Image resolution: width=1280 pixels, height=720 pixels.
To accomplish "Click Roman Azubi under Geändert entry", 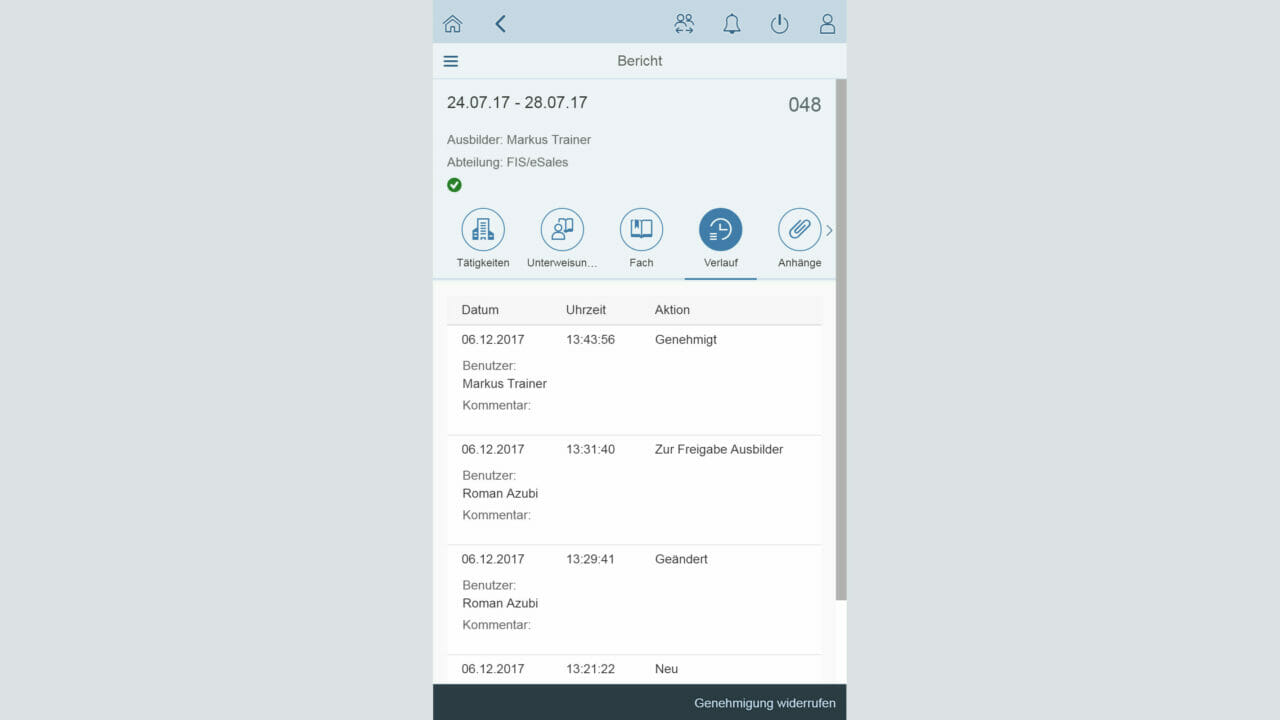I will tap(500, 603).
